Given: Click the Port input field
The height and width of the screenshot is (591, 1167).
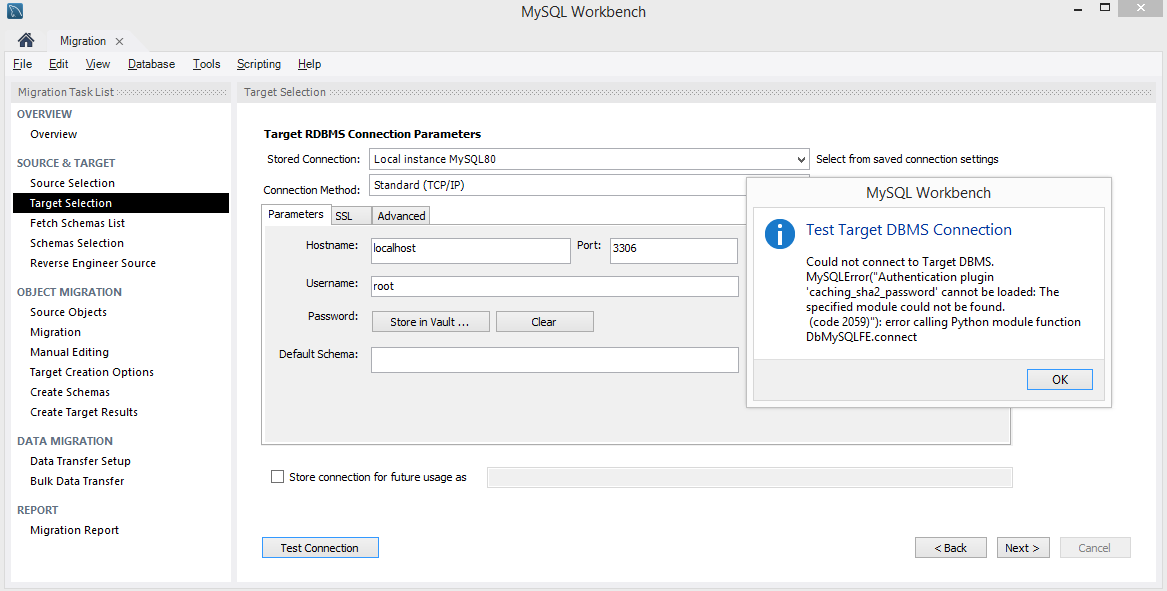Looking at the screenshot, I should click(x=674, y=251).
